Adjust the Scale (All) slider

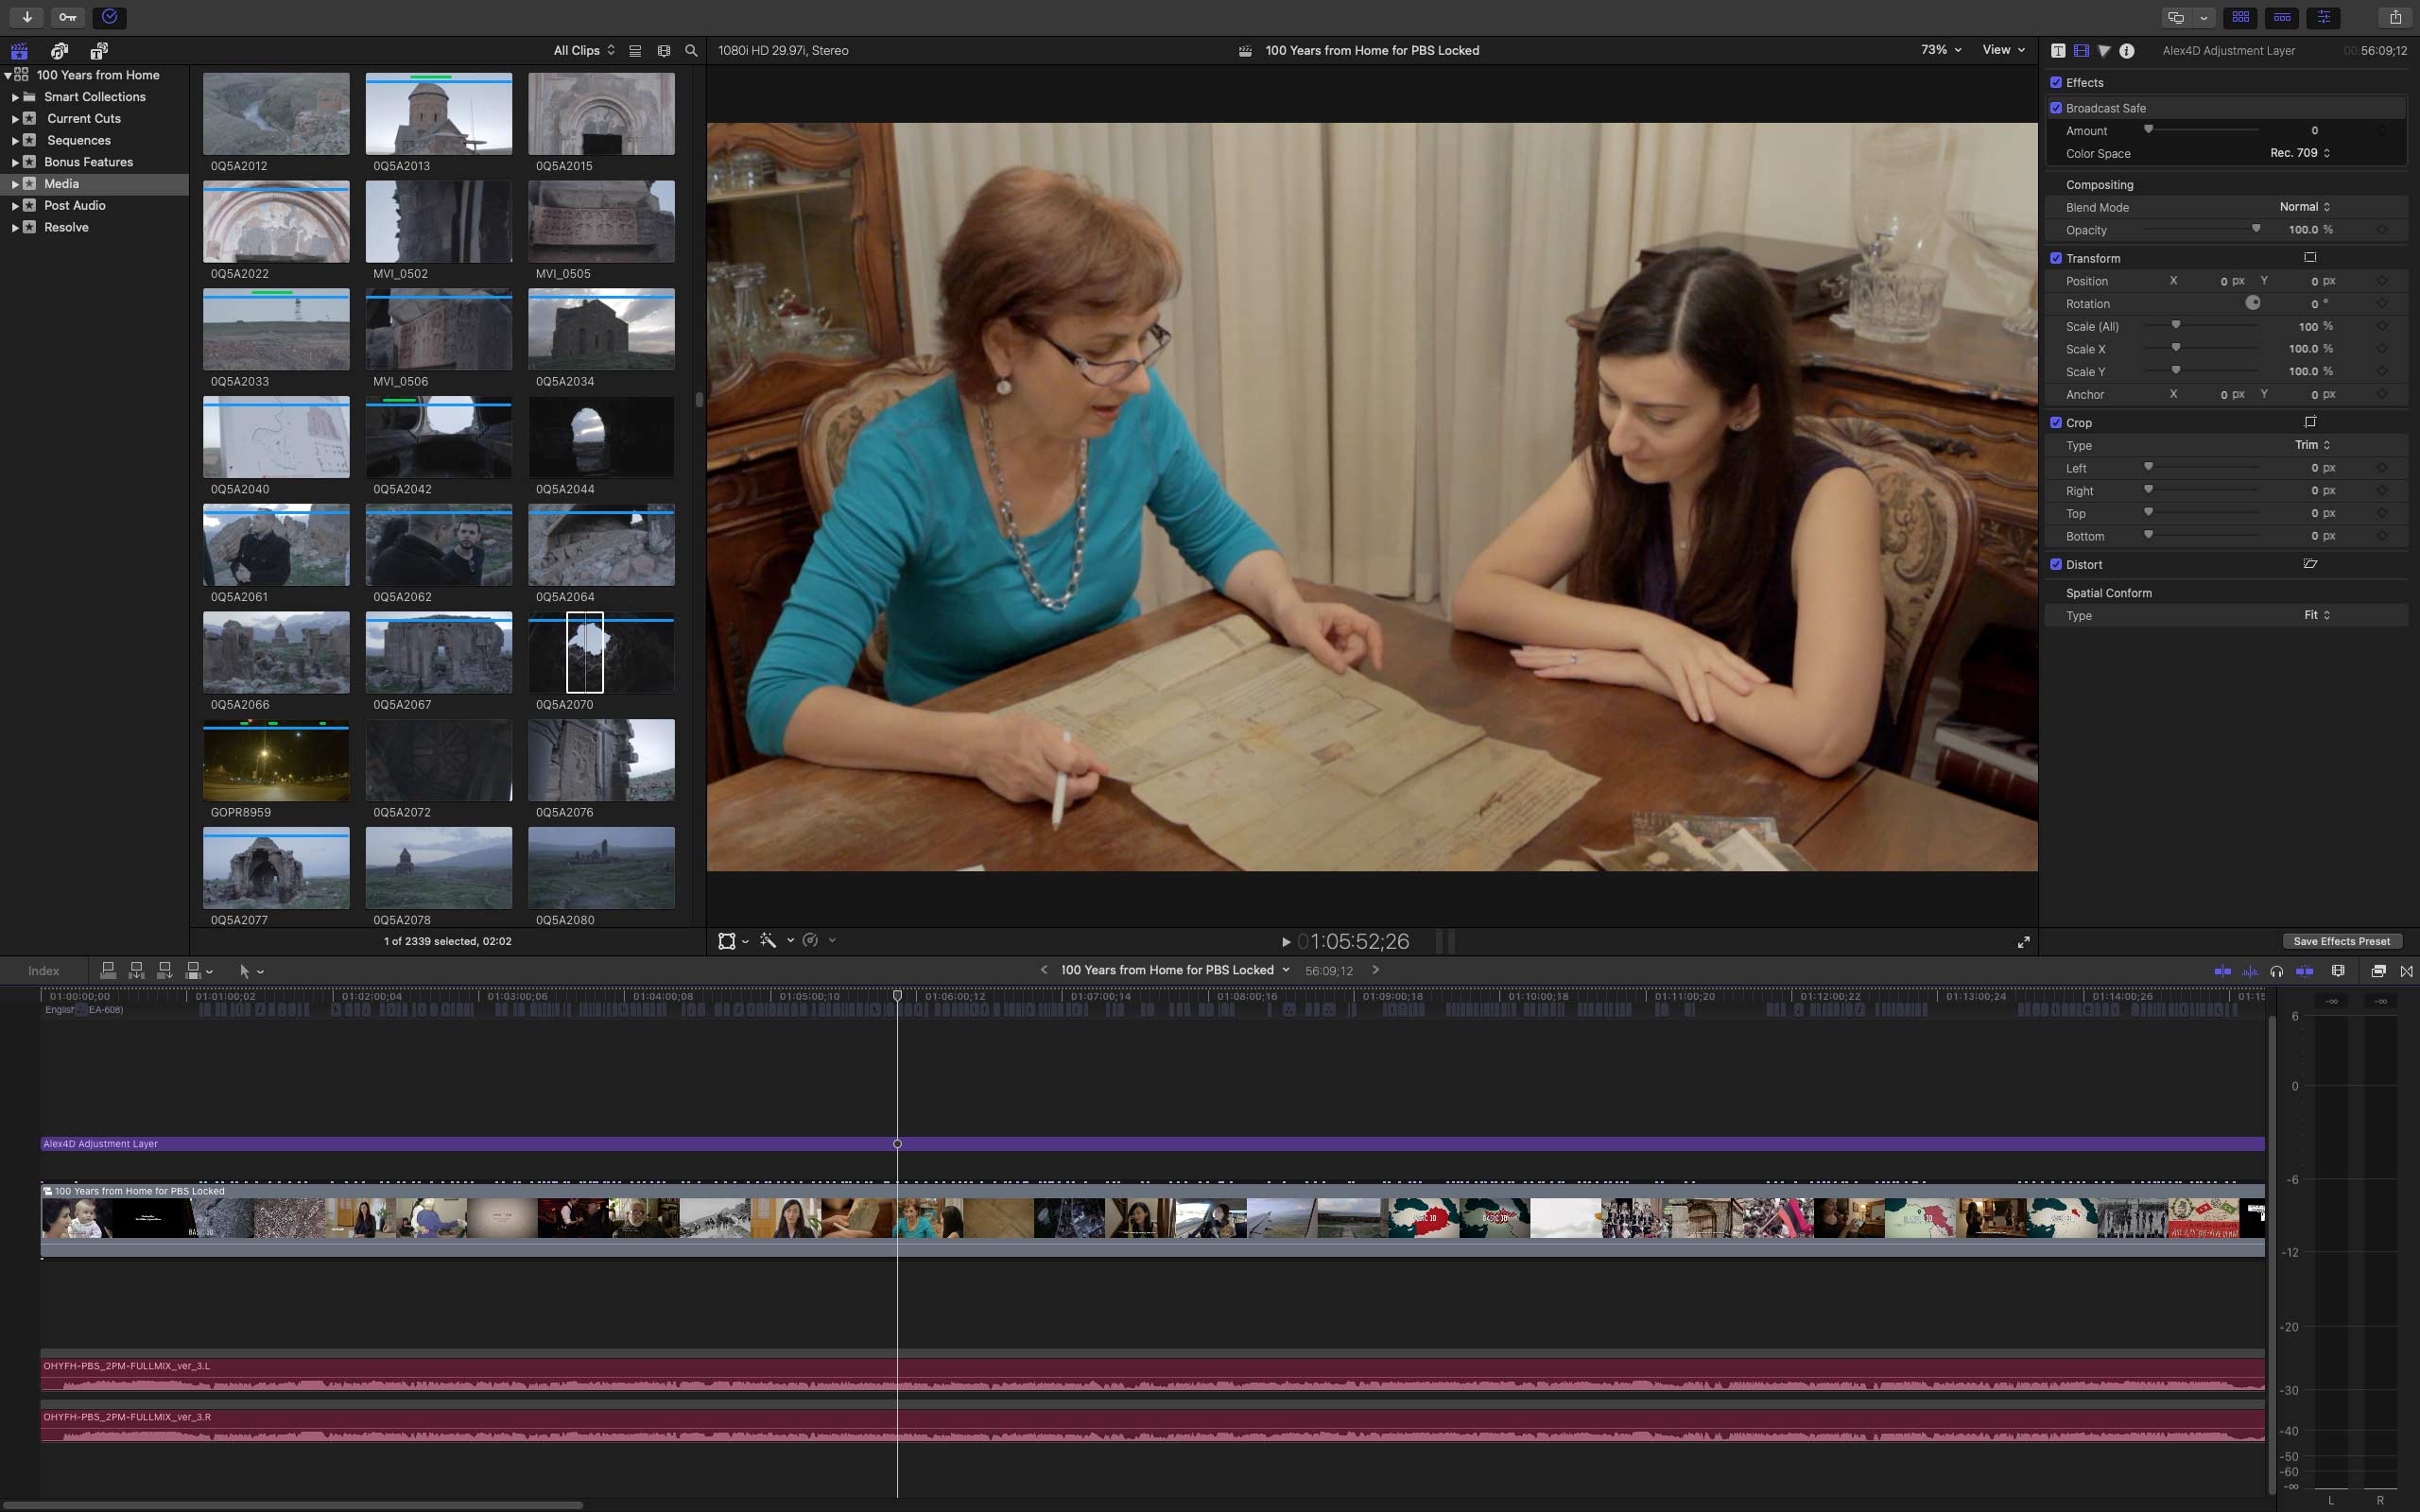pyautogui.click(x=2176, y=325)
